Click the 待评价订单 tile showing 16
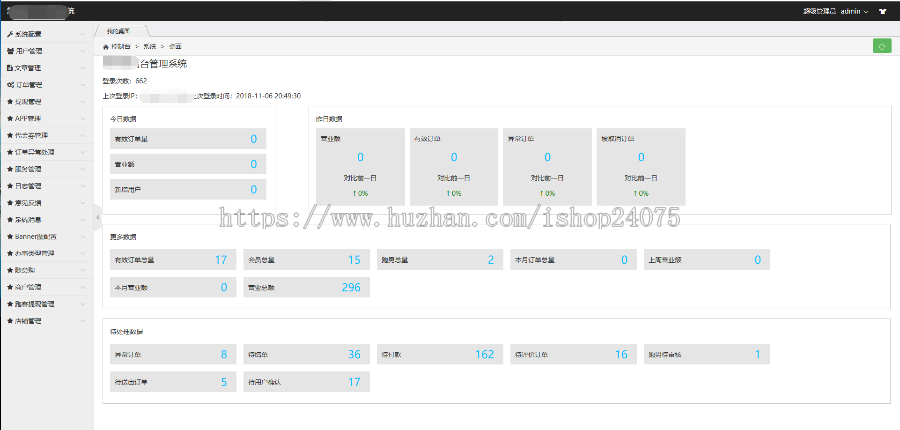The height and width of the screenshot is (430, 900). point(573,355)
